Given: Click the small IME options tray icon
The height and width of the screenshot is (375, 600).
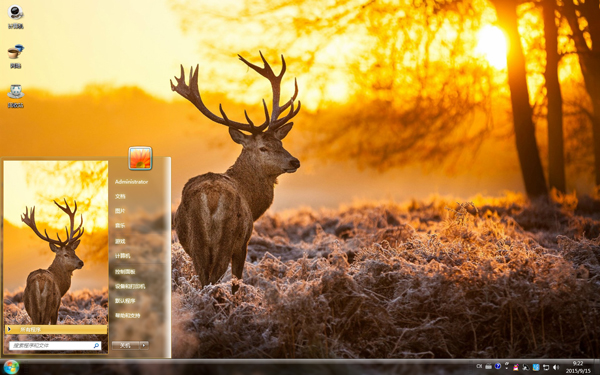Looking at the screenshot, I should pos(507,365).
